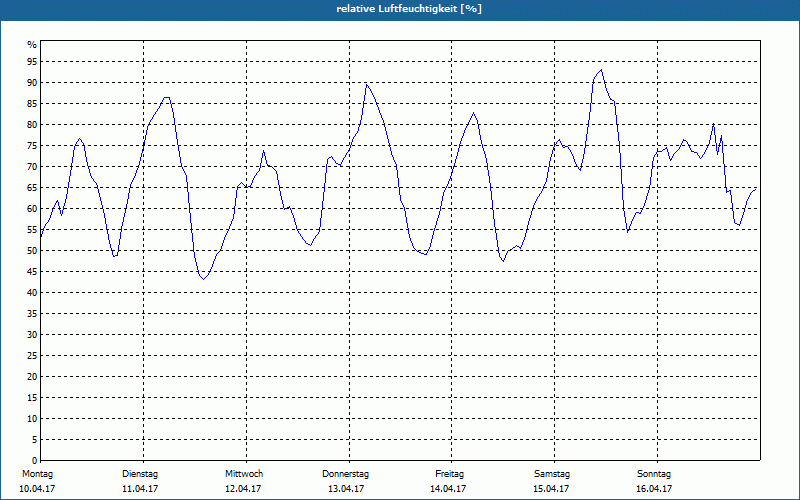Click the y-axis value '25'
The width and height of the screenshot is (800, 500).
[32, 356]
